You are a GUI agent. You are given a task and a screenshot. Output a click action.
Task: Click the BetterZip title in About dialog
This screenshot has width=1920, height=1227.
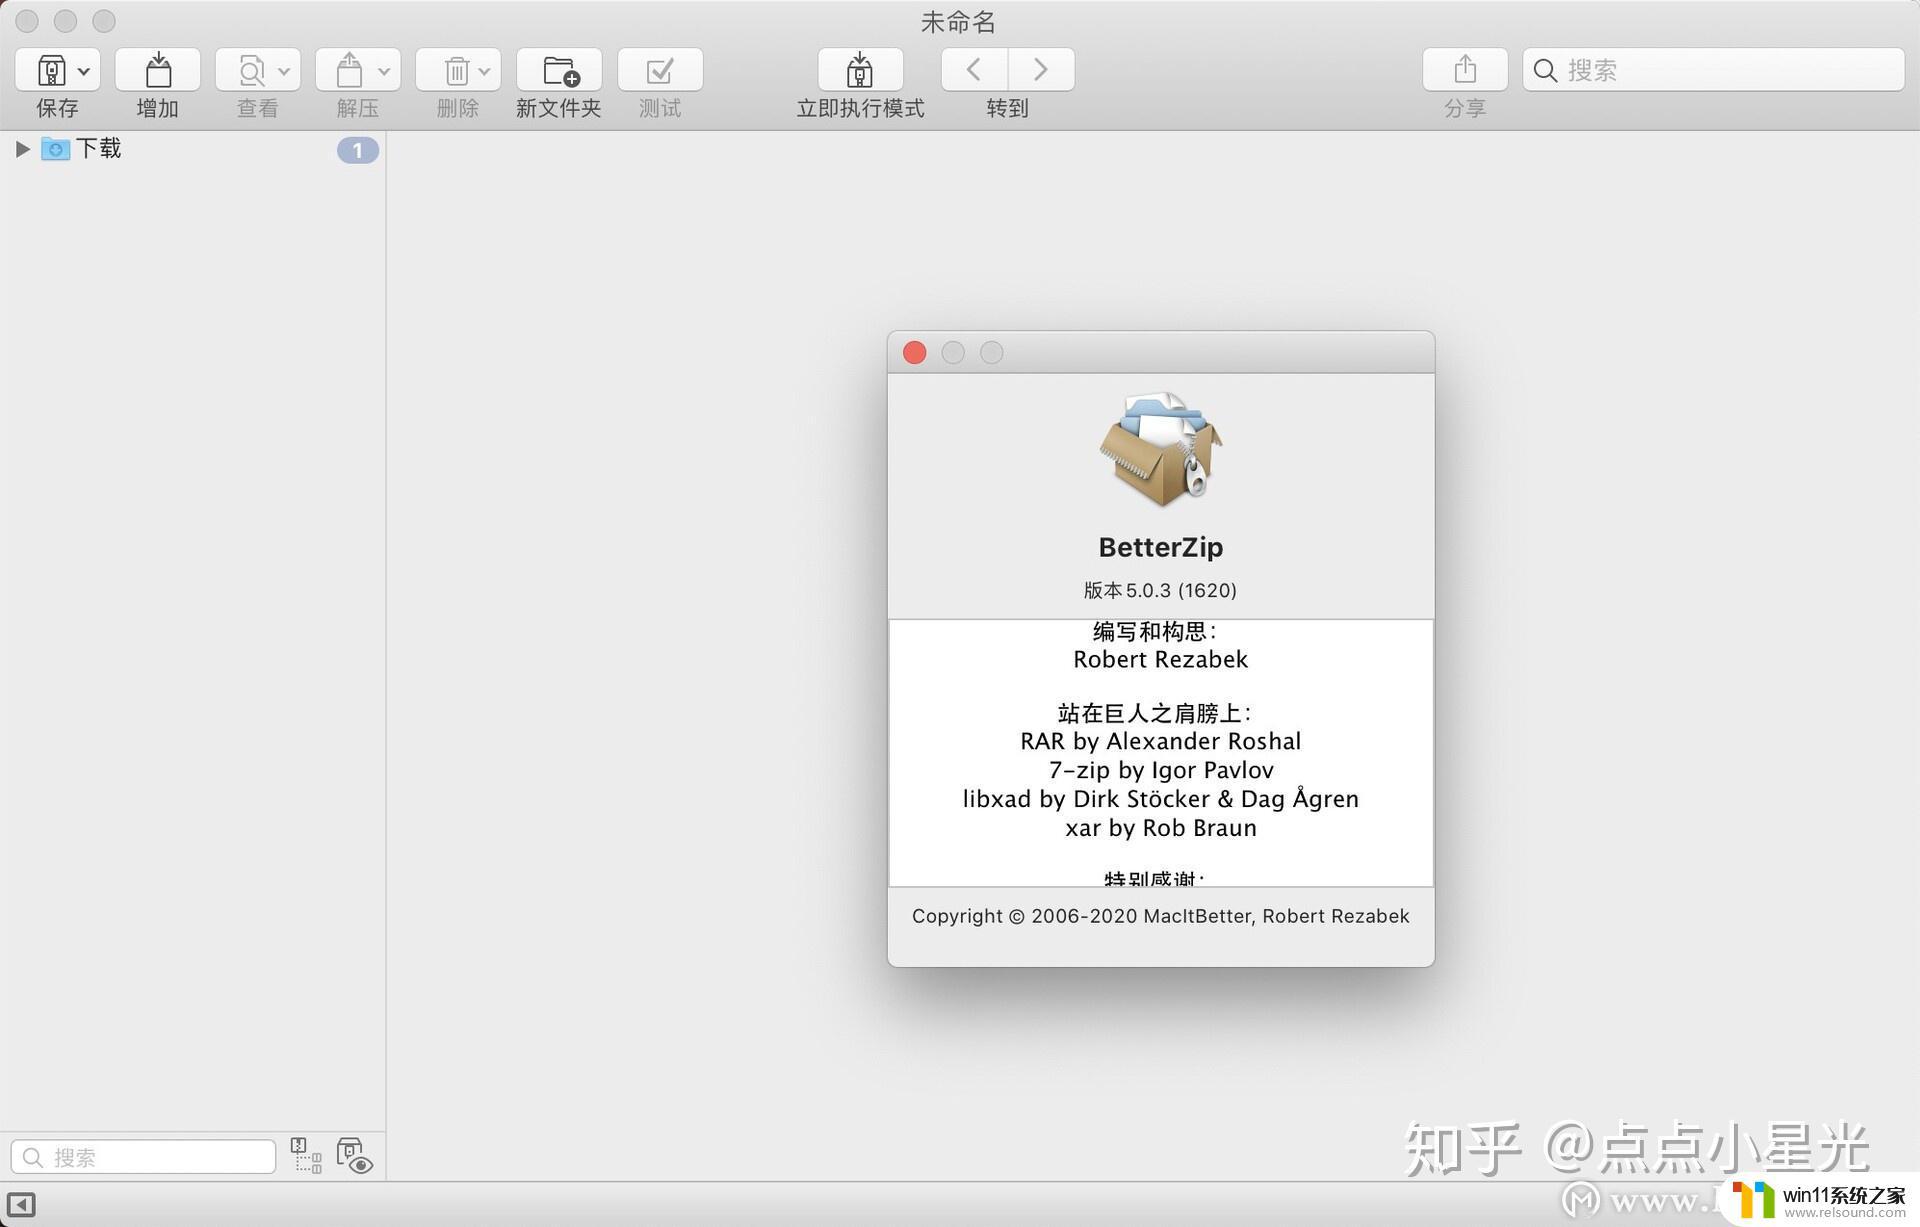pos(1161,547)
